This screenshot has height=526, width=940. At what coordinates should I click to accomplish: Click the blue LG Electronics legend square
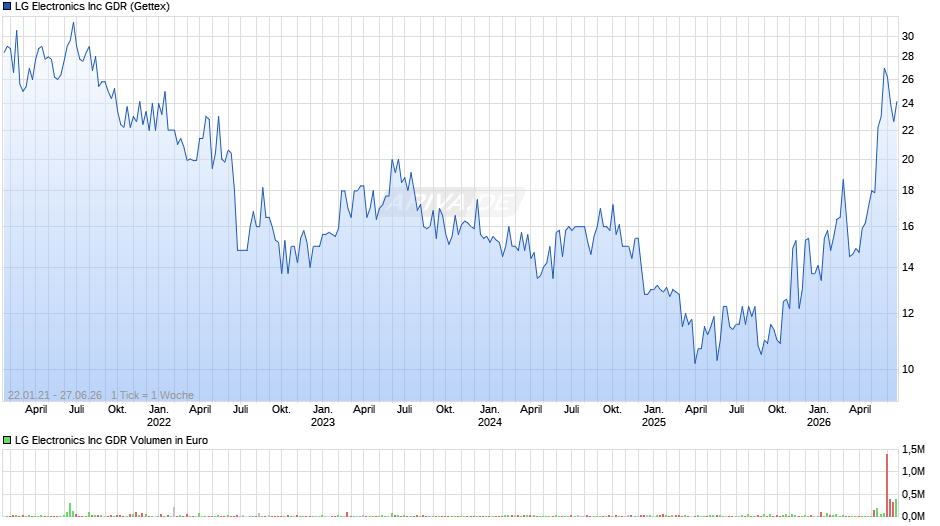click(x=7, y=7)
